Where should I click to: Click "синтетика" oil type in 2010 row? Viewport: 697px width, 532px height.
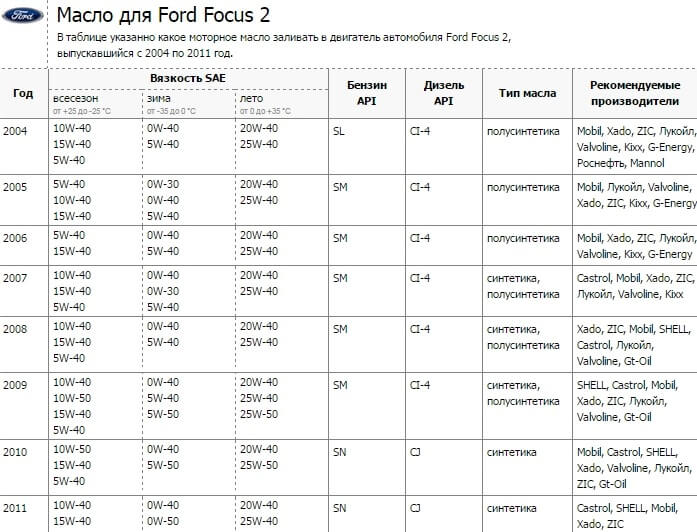512,450
